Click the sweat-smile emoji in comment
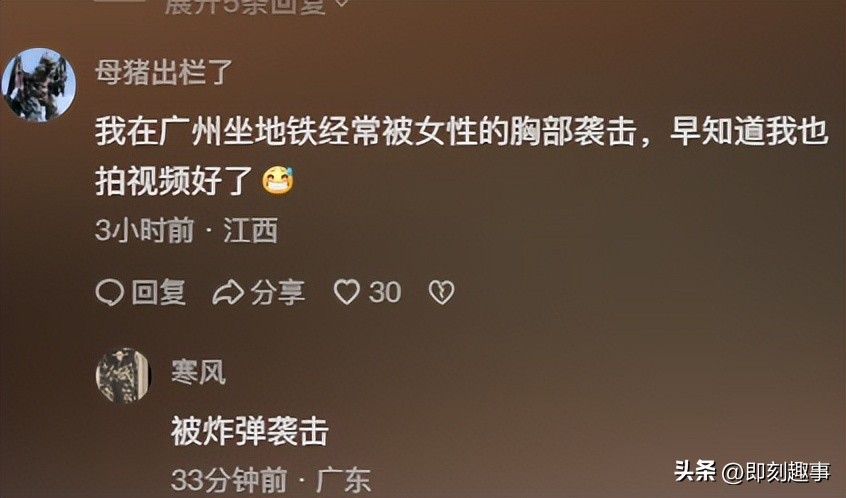The width and height of the screenshot is (846, 498). pyautogui.click(x=278, y=181)
